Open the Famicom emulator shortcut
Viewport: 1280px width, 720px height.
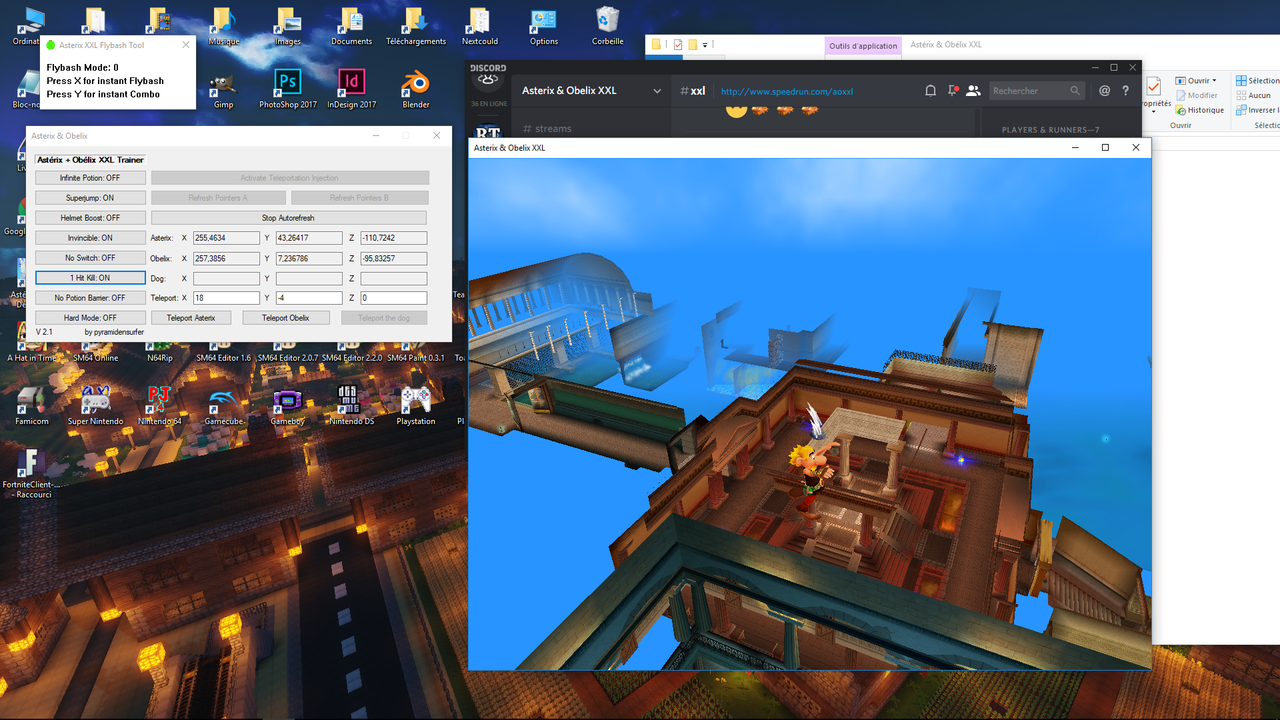click(x=31, y=406)
